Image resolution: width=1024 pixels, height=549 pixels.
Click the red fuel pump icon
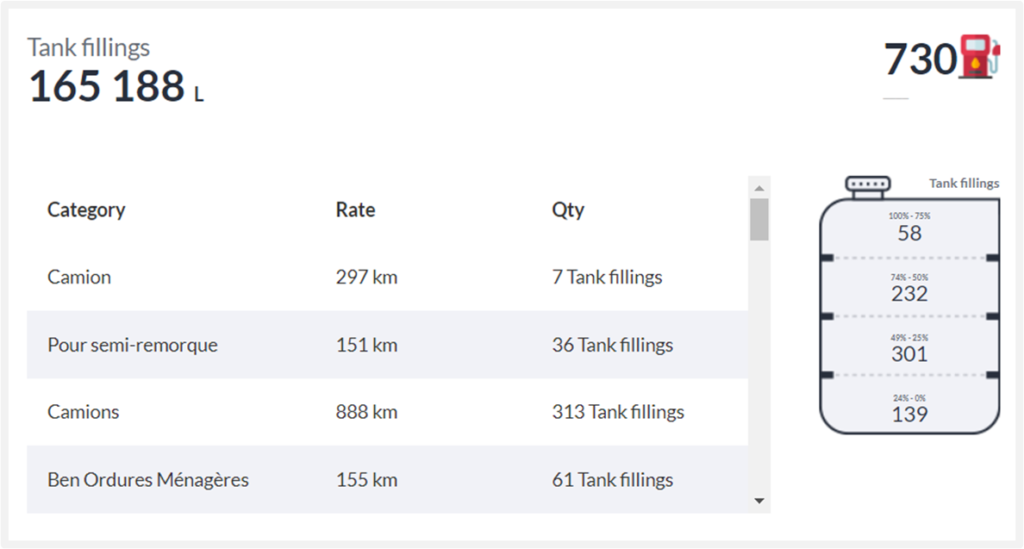(980, 57)
